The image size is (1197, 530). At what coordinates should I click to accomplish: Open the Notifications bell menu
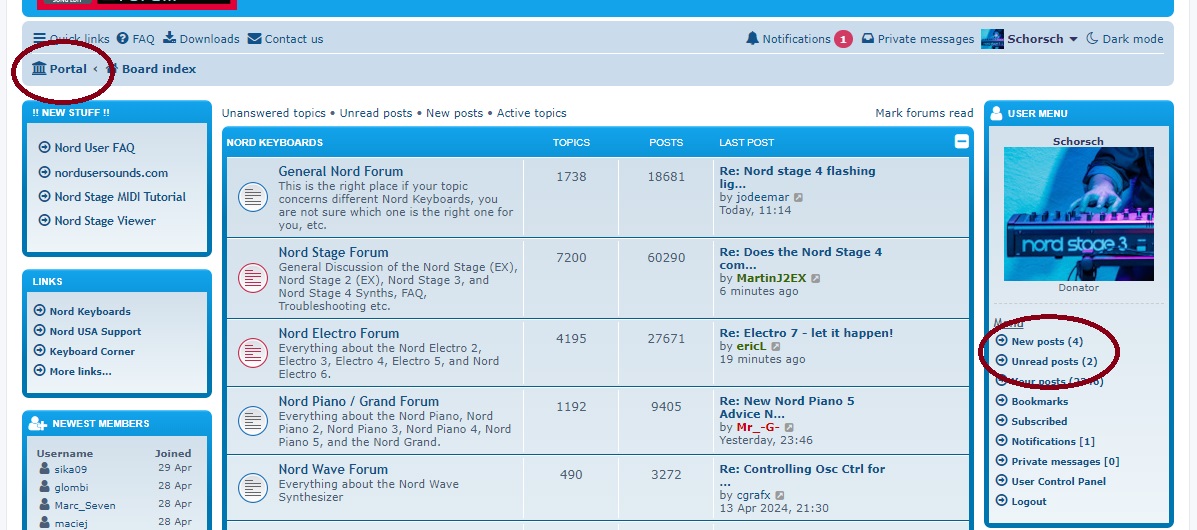(x=789, y=39)
